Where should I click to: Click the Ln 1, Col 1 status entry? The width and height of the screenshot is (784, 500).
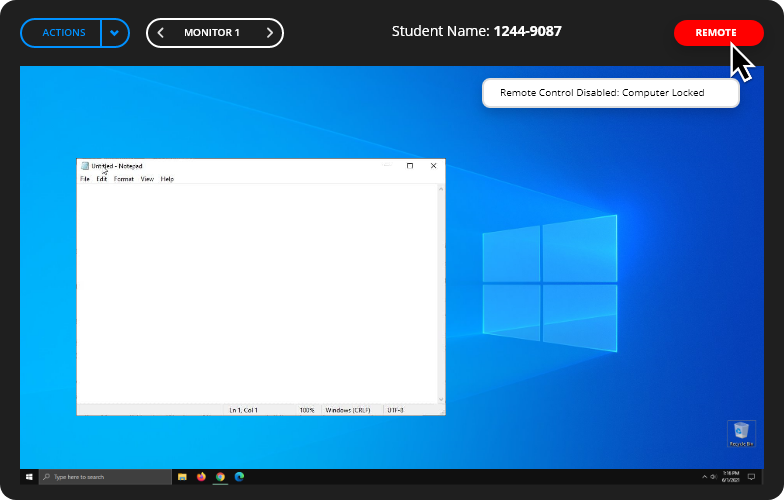tap(244, 410)
